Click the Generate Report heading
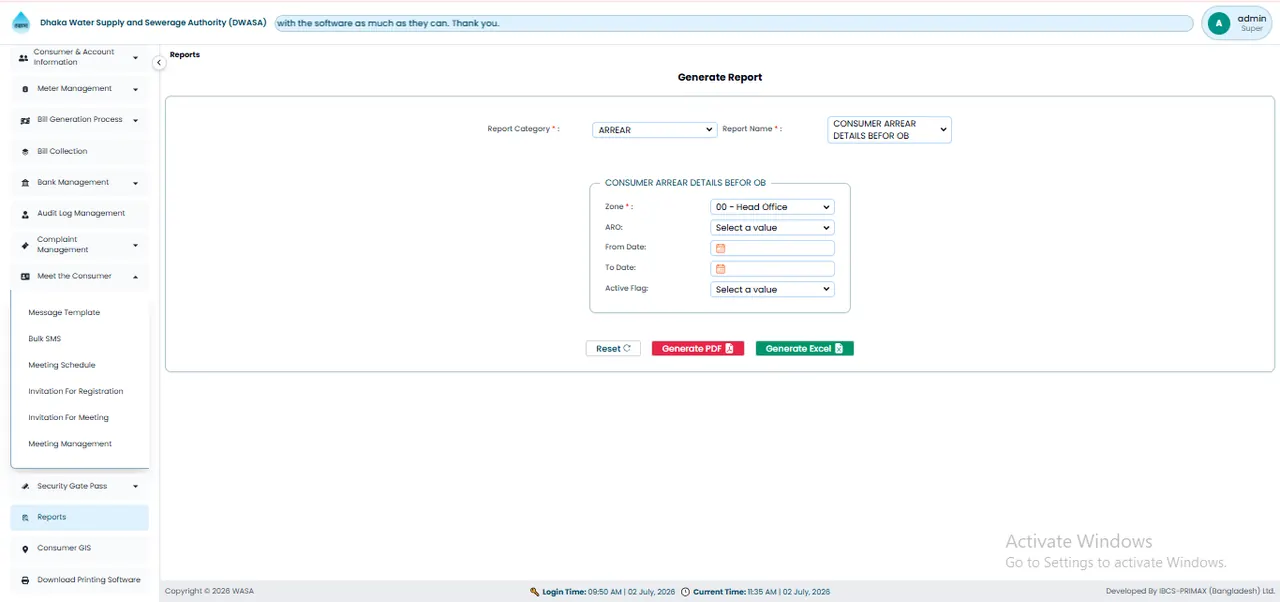Image resolution: width=1280 pixels, height=602 pixels. (720, 77)
